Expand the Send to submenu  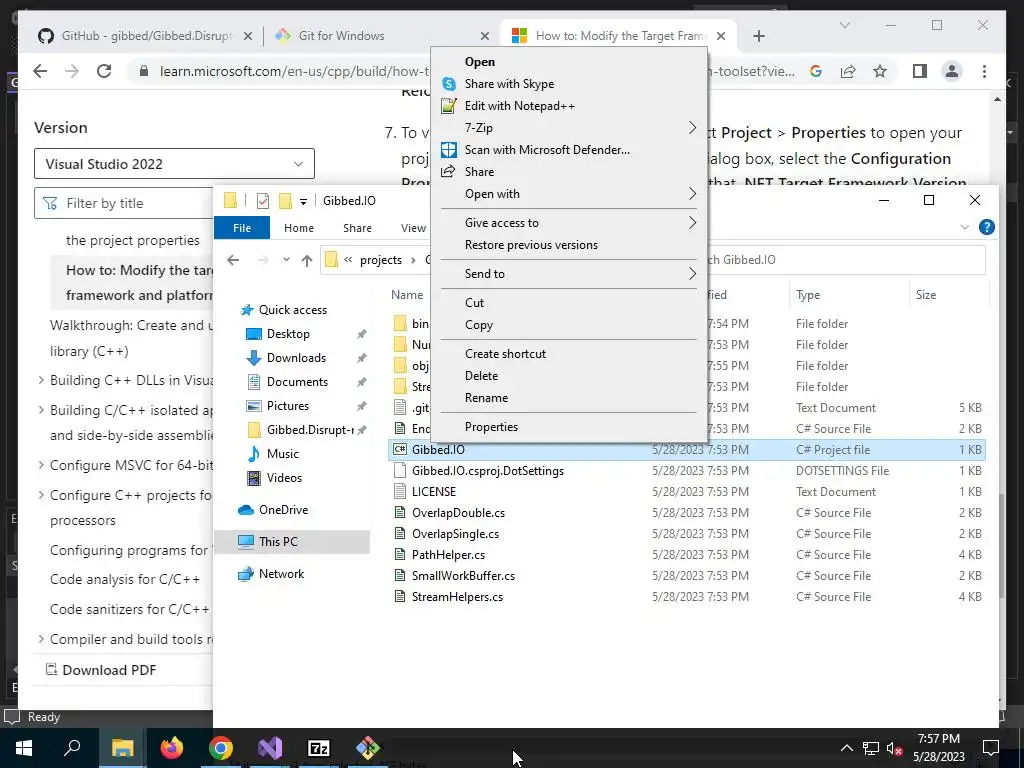click(692, 274)
